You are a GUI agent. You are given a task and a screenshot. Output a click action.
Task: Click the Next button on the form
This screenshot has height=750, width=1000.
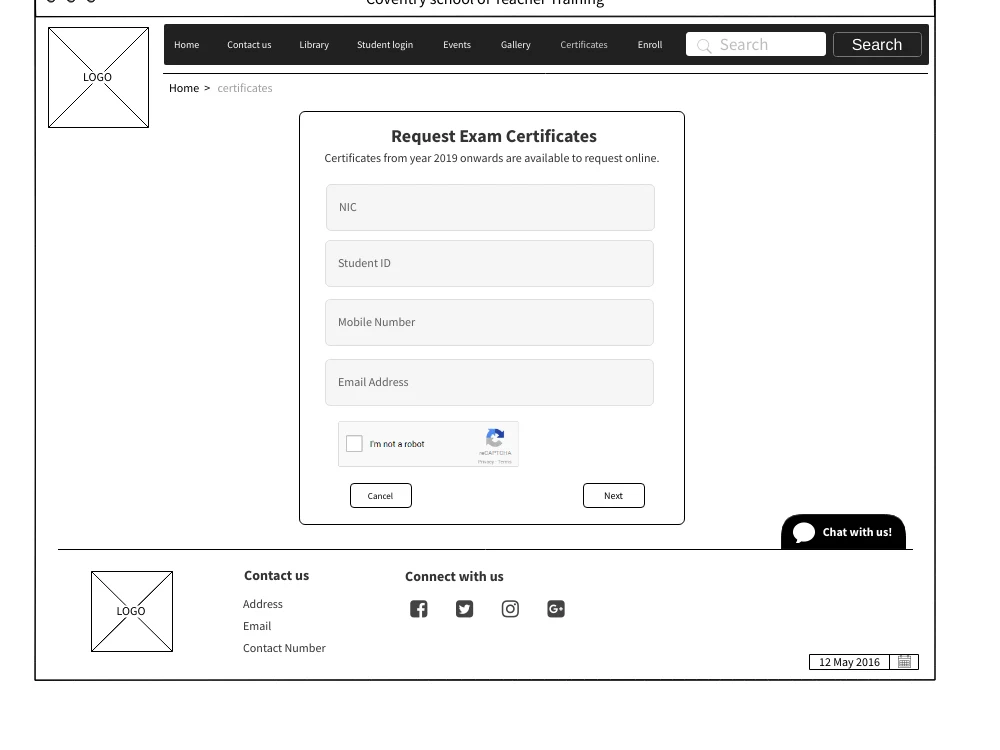(x=613, y=495)
